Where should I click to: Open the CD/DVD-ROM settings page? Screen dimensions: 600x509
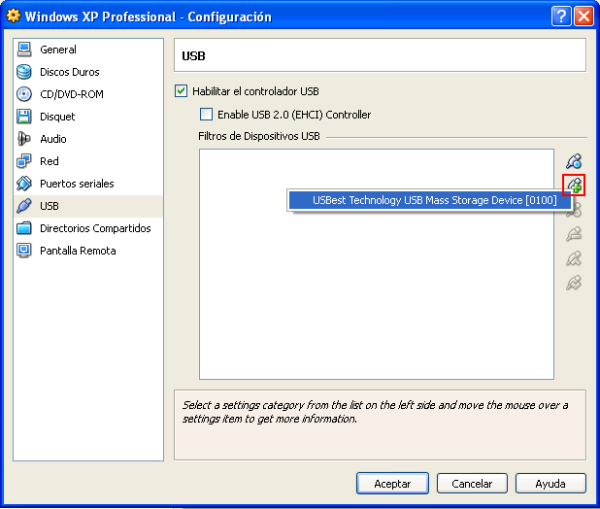(x=71, y=94)
